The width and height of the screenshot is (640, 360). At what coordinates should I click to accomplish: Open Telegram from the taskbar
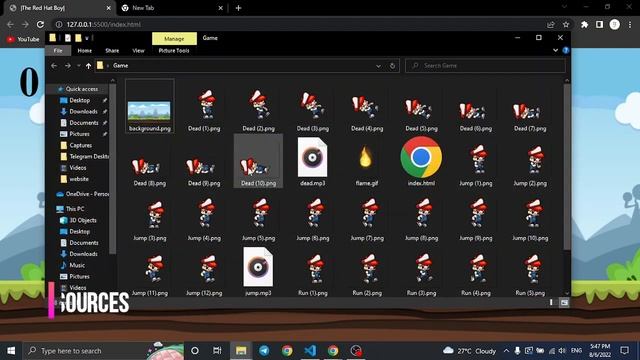click(264, 351)
